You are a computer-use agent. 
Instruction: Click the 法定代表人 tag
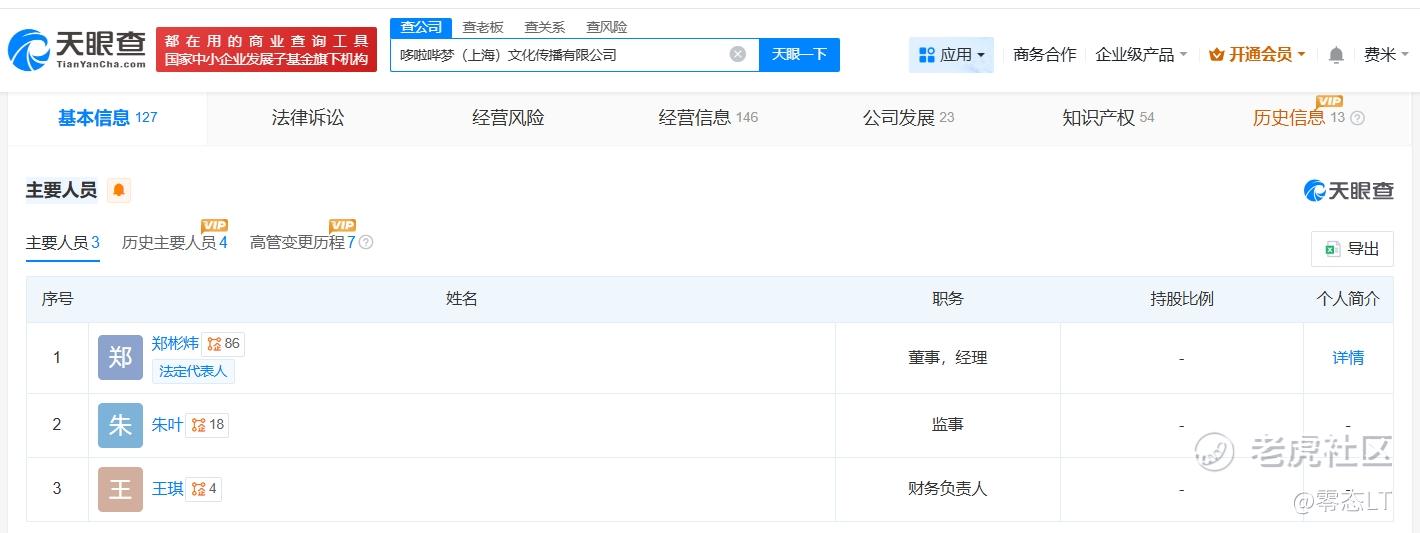click(x=193, y=371)
